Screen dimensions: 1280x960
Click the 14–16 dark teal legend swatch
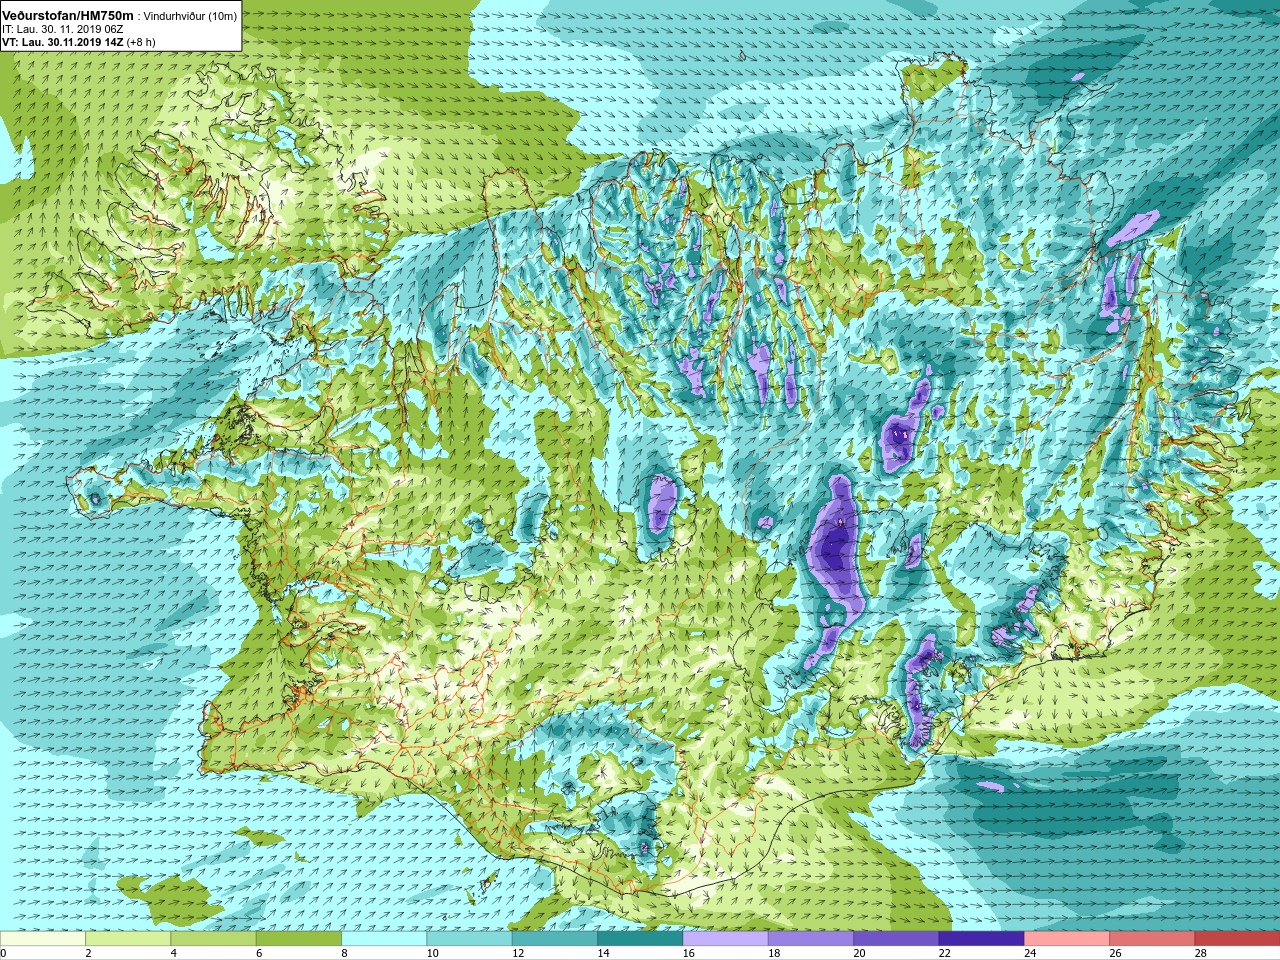click(640, 939)
